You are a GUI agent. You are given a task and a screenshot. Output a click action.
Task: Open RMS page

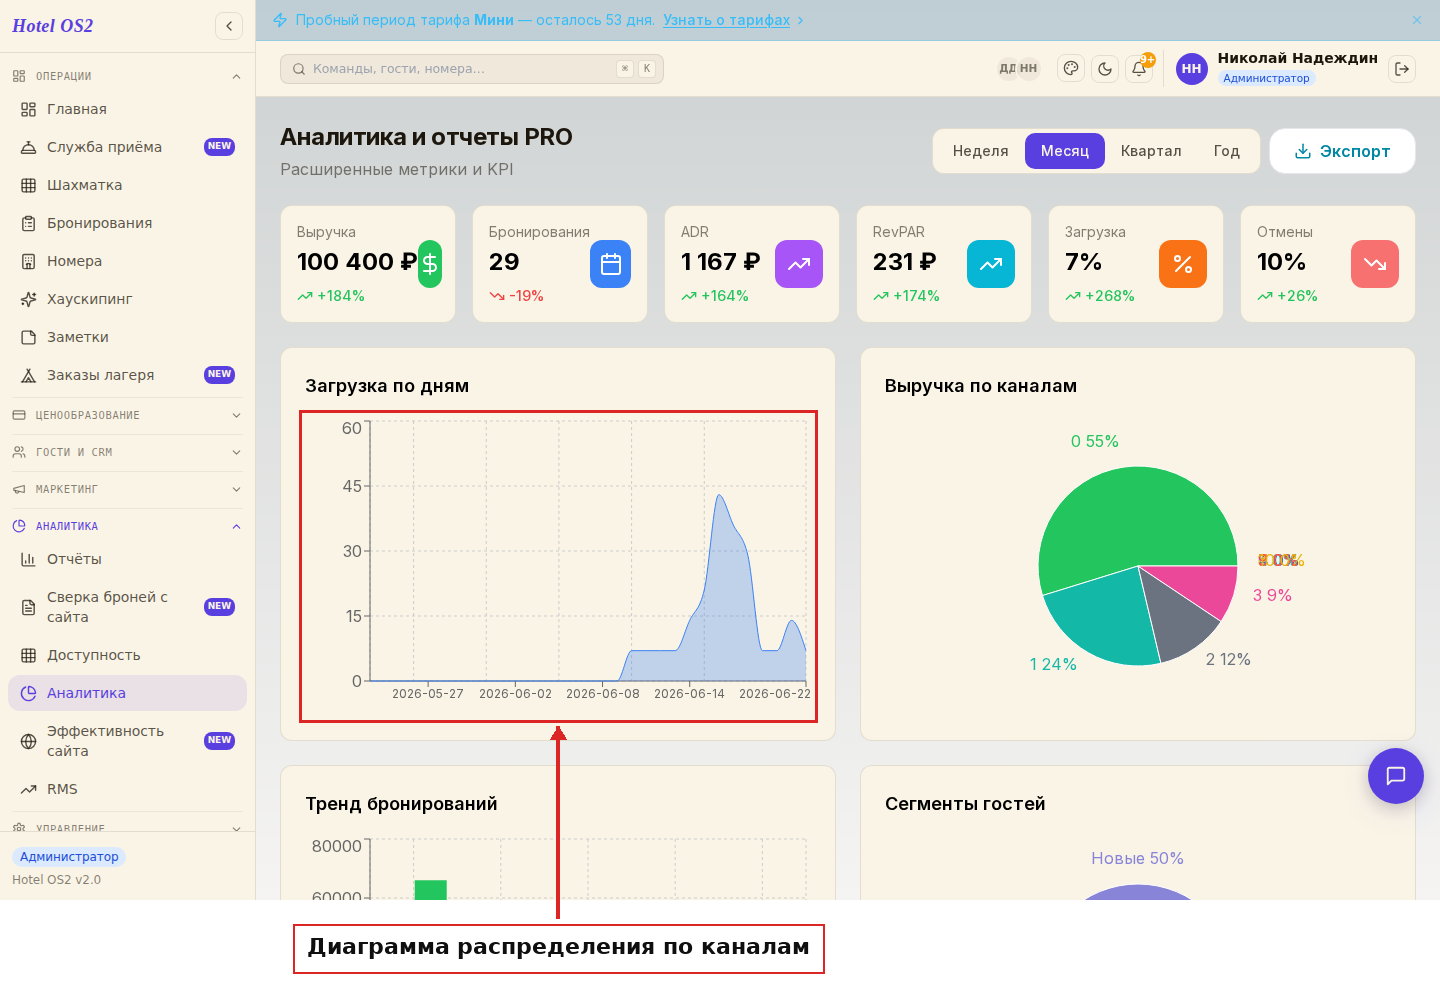click(126, 789)
